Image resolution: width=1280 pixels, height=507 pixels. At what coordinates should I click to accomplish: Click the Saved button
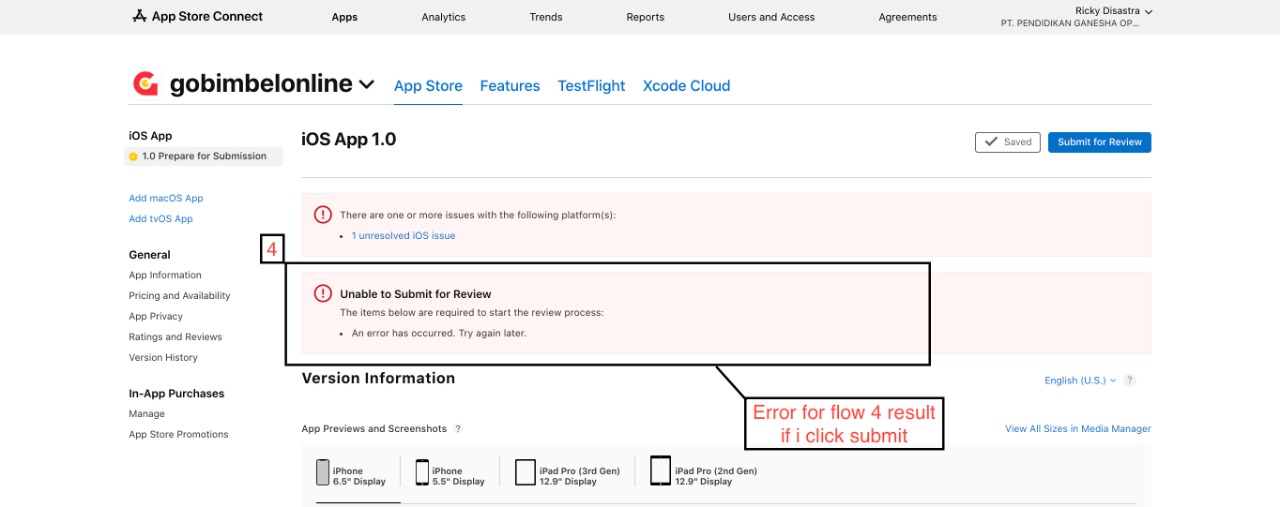point(1008,142)
